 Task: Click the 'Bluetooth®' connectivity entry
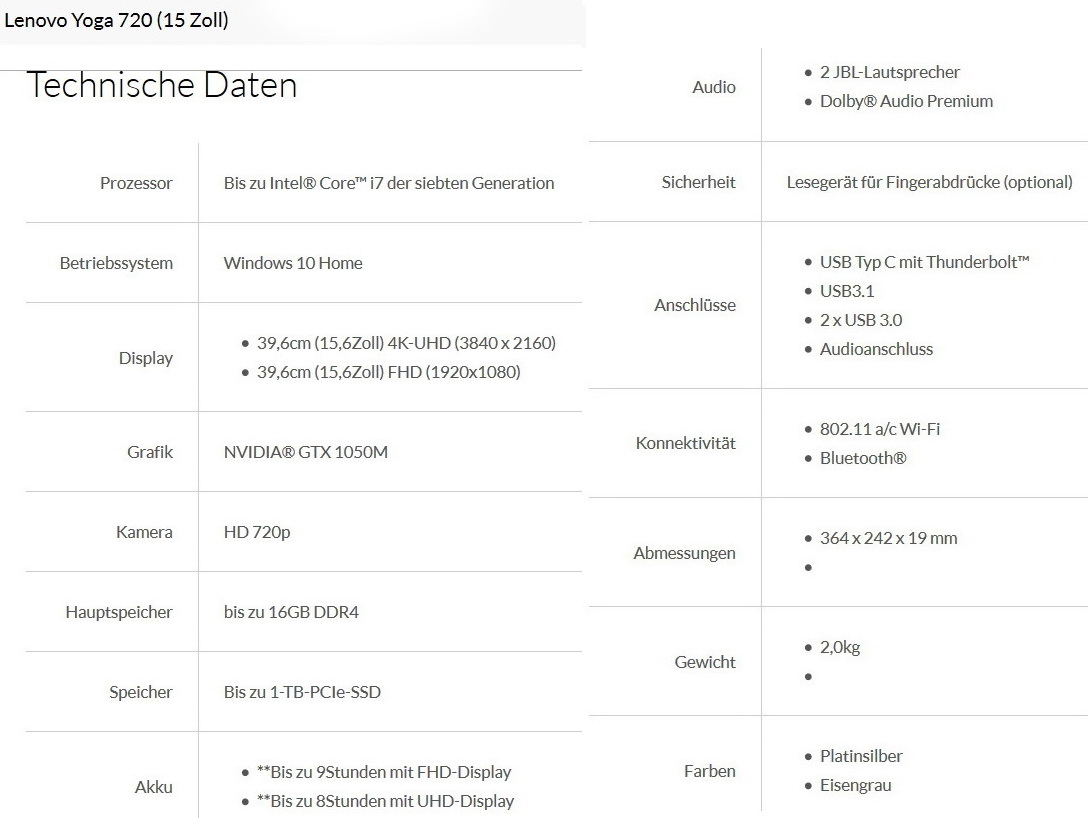[862, 458]
